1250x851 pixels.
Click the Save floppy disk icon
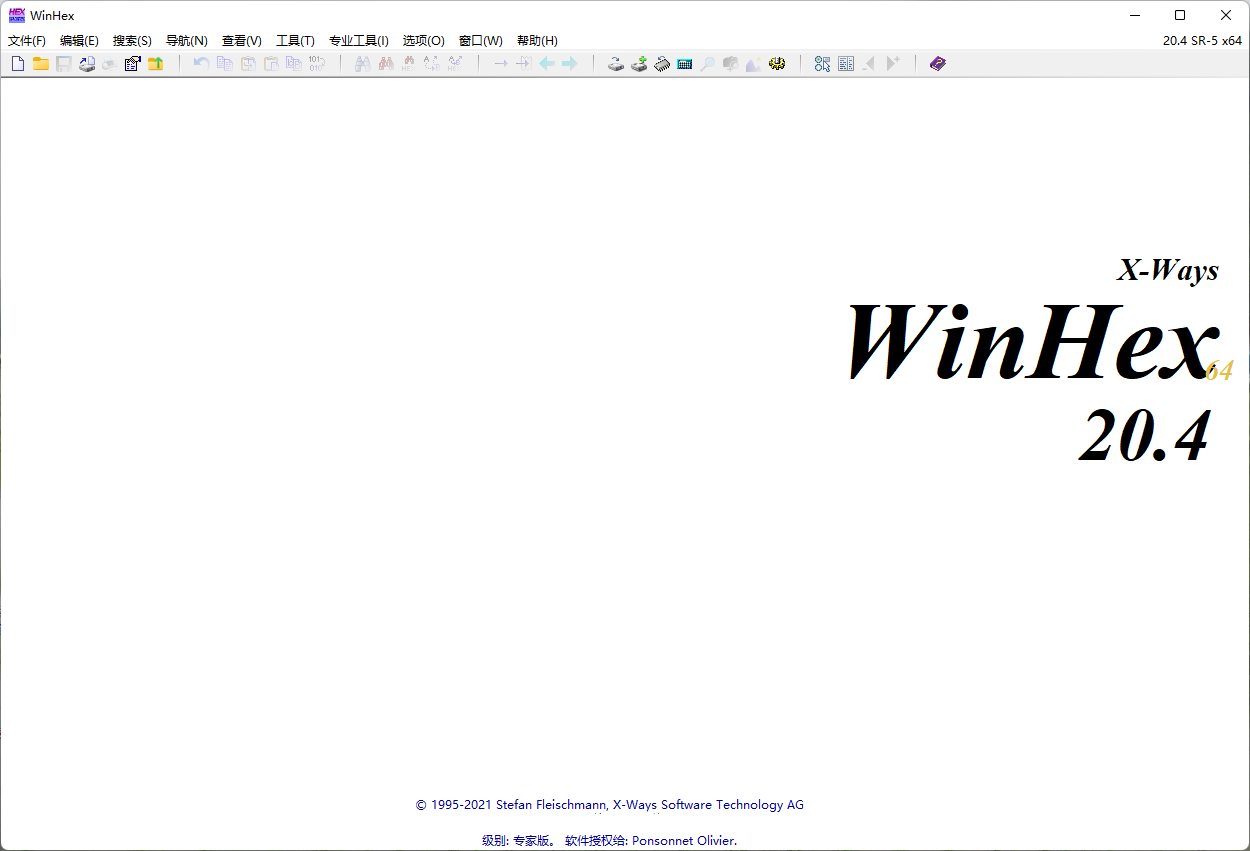click(63, 63)
